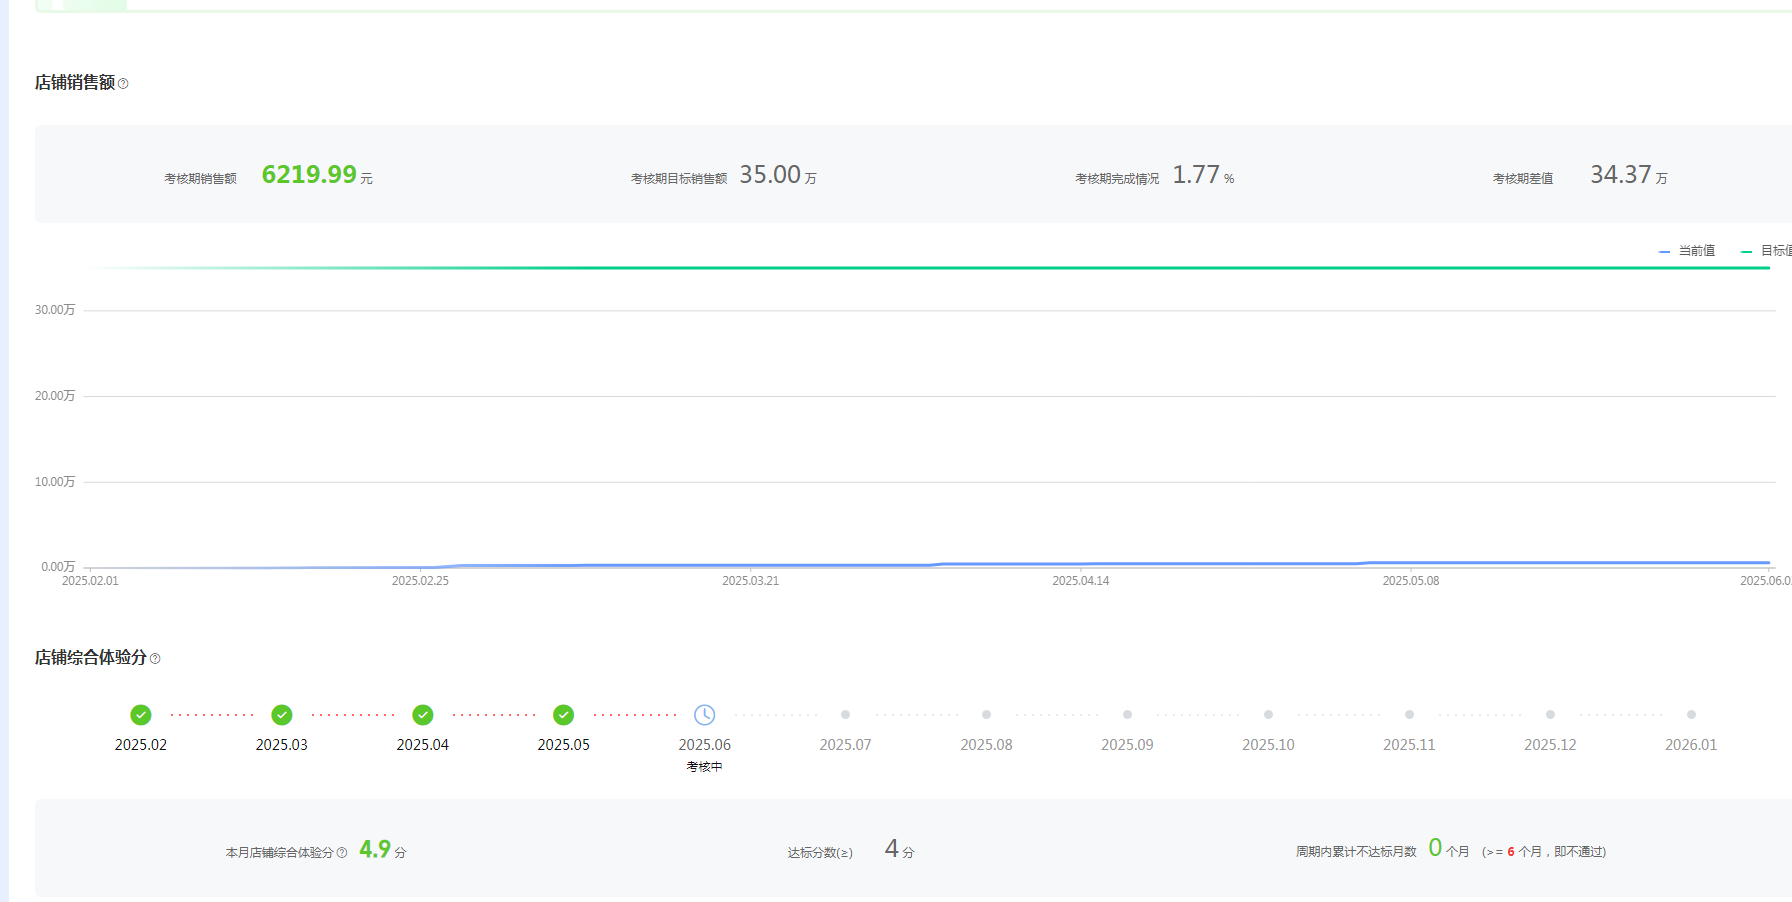Select the 2025.08 timeline dot
The image size is (1792, 902).
(x=987, y=715)
